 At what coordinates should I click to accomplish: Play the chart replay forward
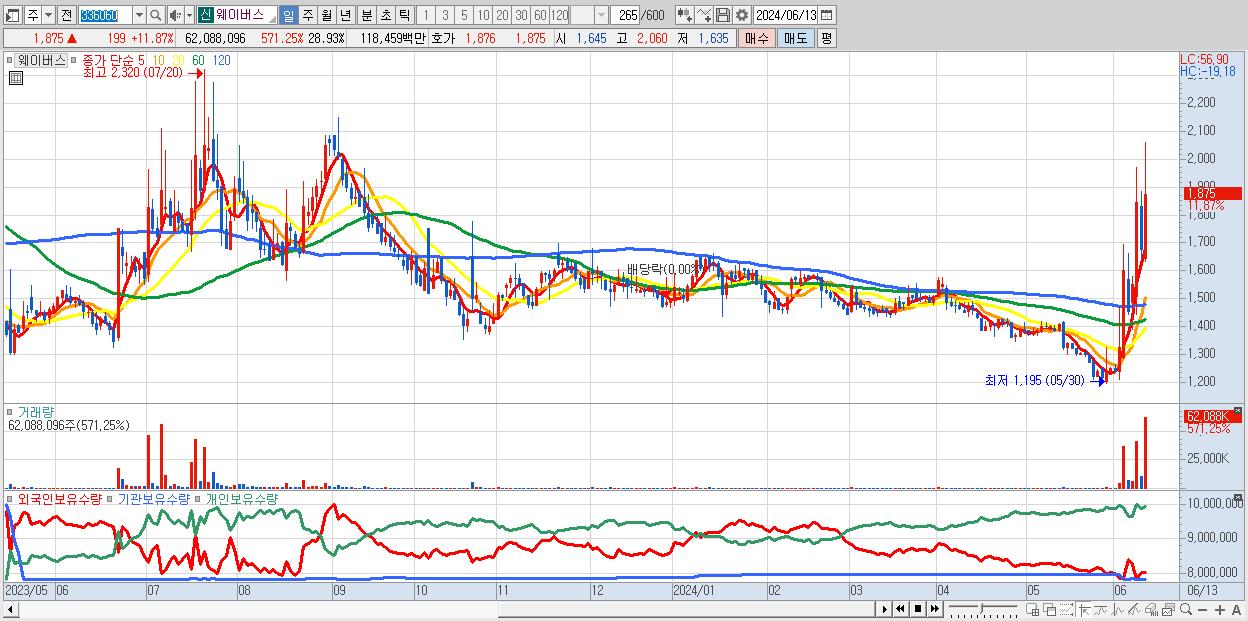[x=884, y=609]
